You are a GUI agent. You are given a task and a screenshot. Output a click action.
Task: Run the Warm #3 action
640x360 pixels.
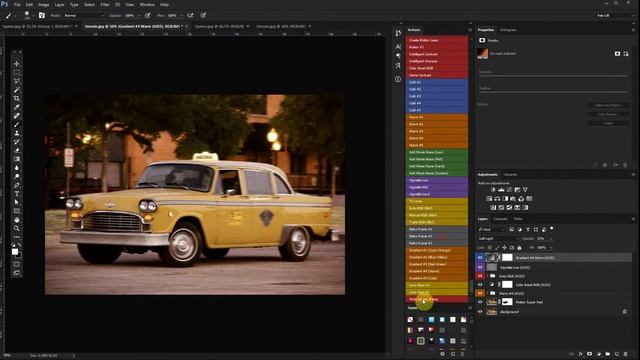(x=437, y=131)
